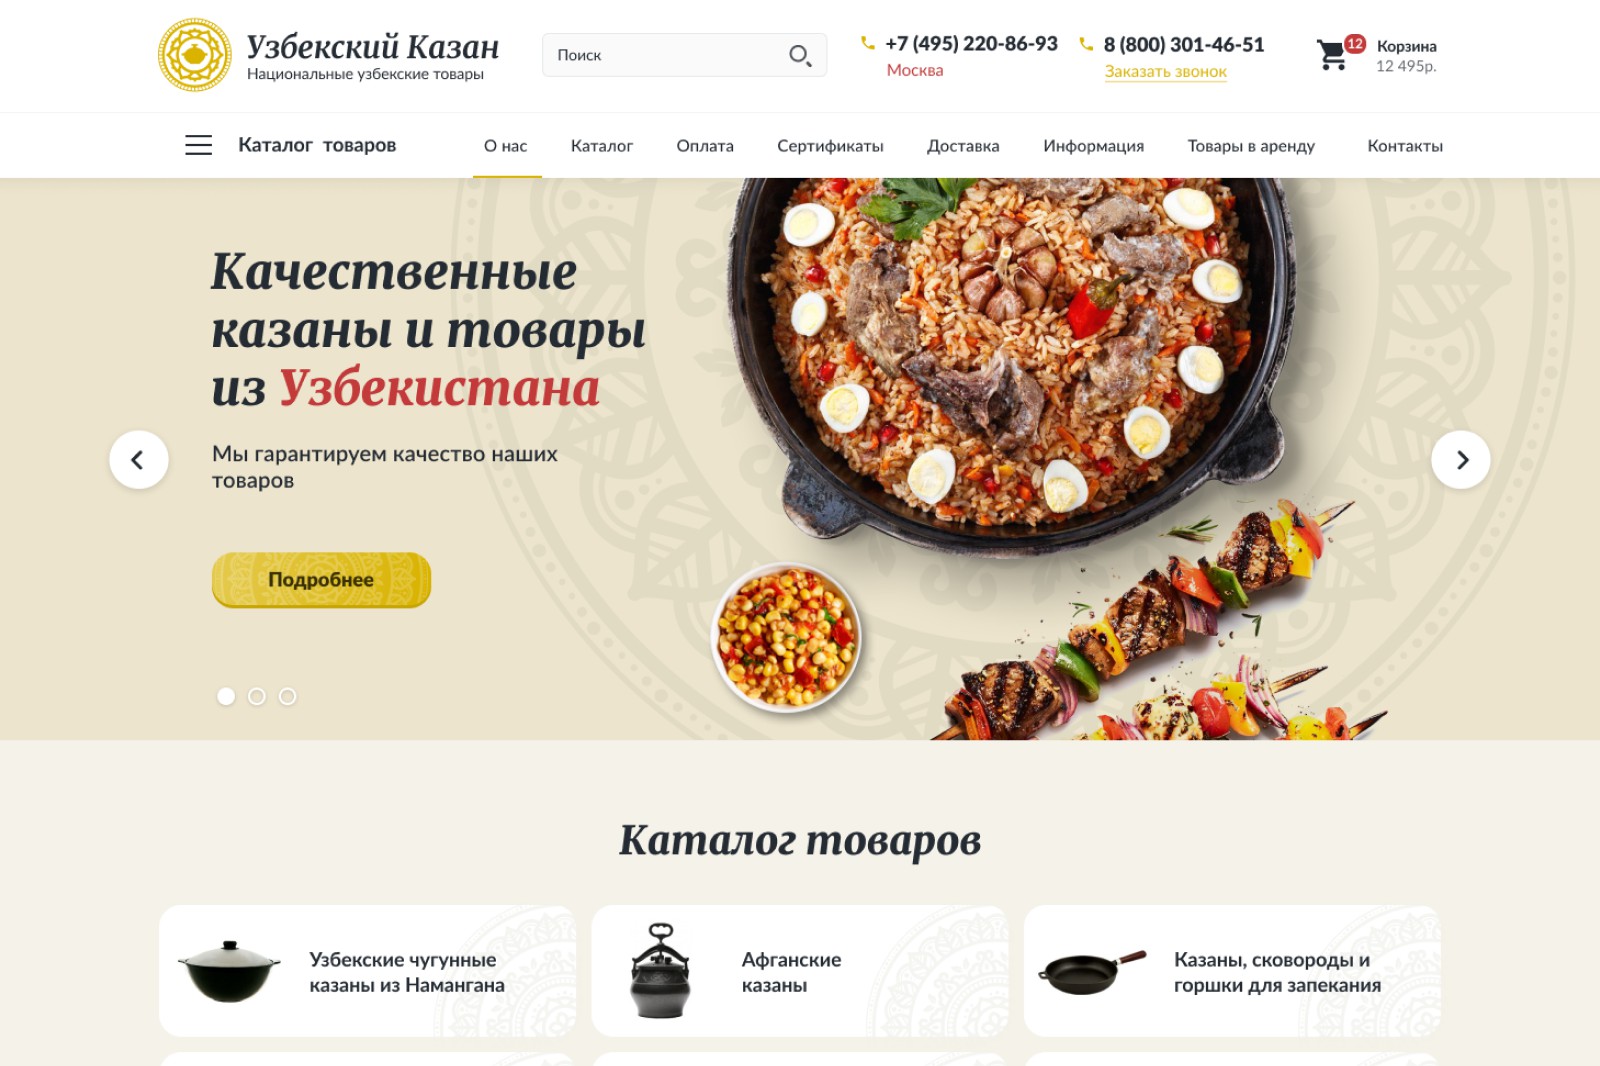Click the Узбекский Казан round logo

click(195, 55)
